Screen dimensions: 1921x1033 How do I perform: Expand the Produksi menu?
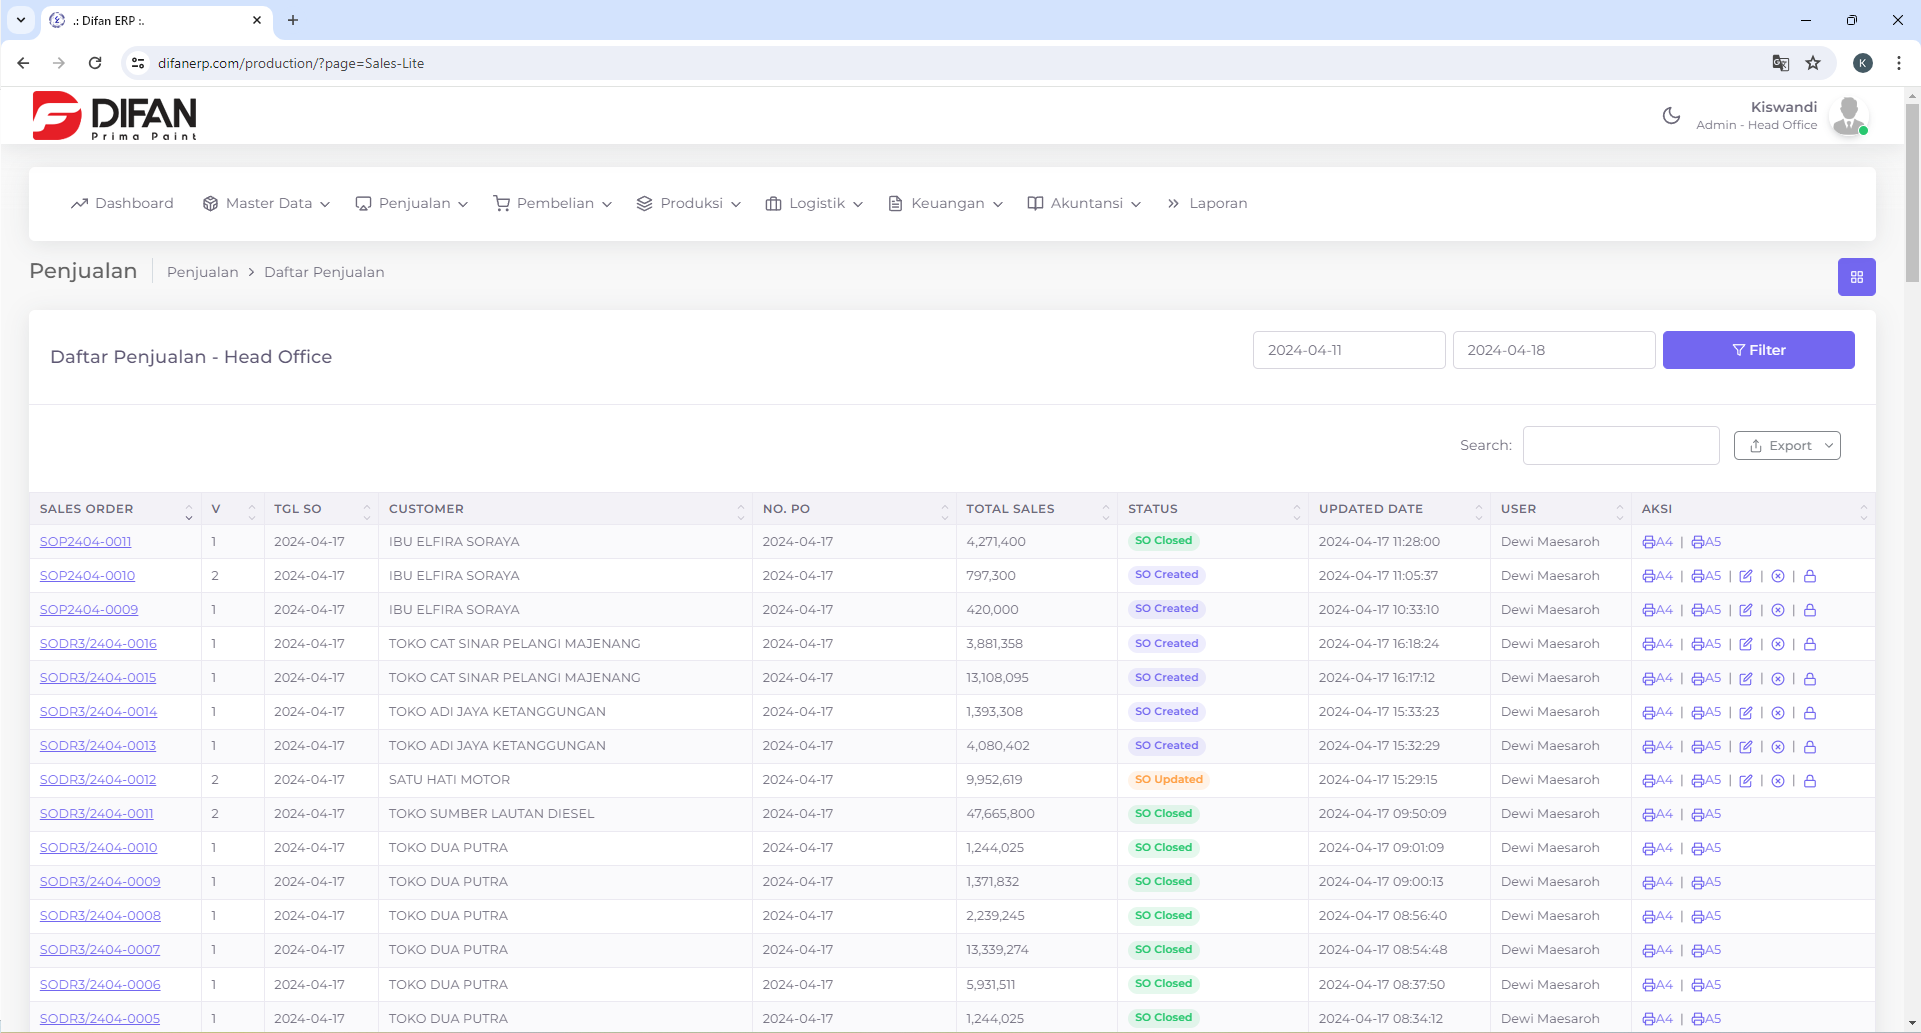tap(689, 203)
